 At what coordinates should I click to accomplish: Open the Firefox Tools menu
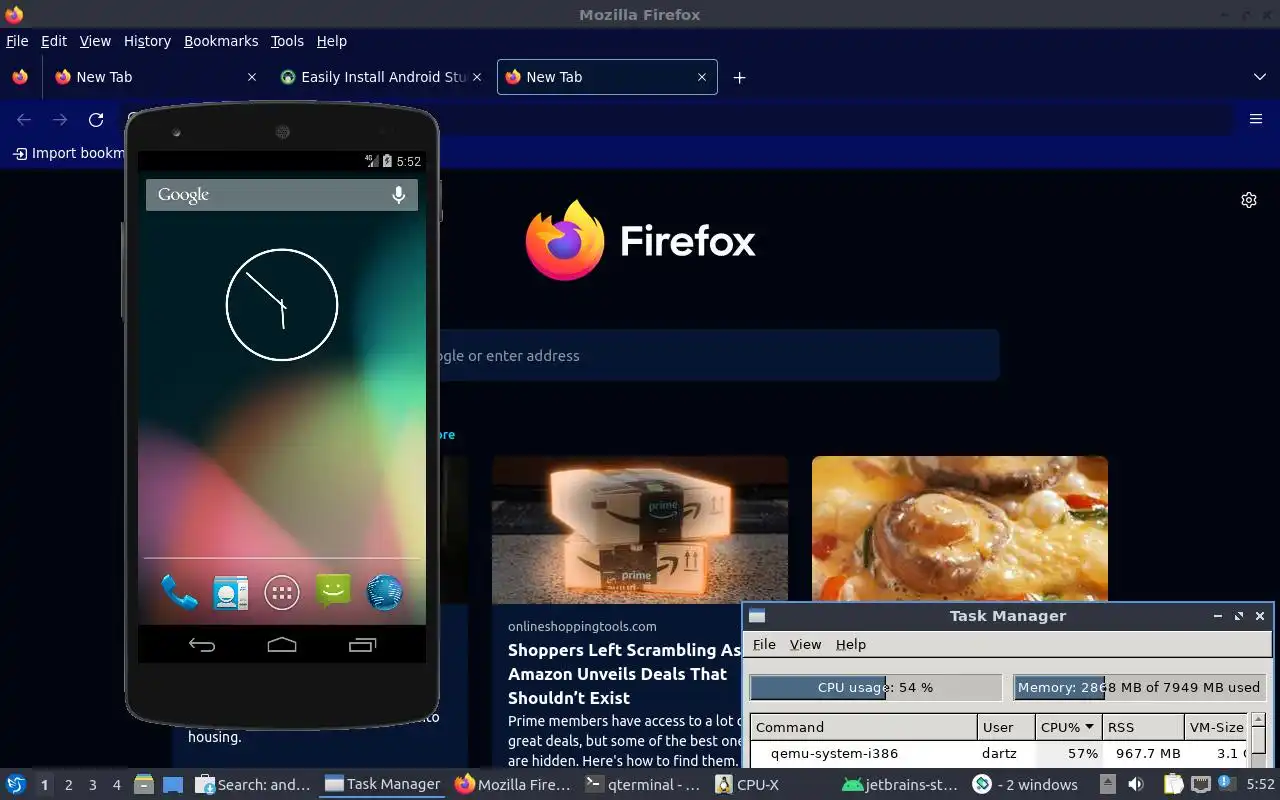pos(287,41)
